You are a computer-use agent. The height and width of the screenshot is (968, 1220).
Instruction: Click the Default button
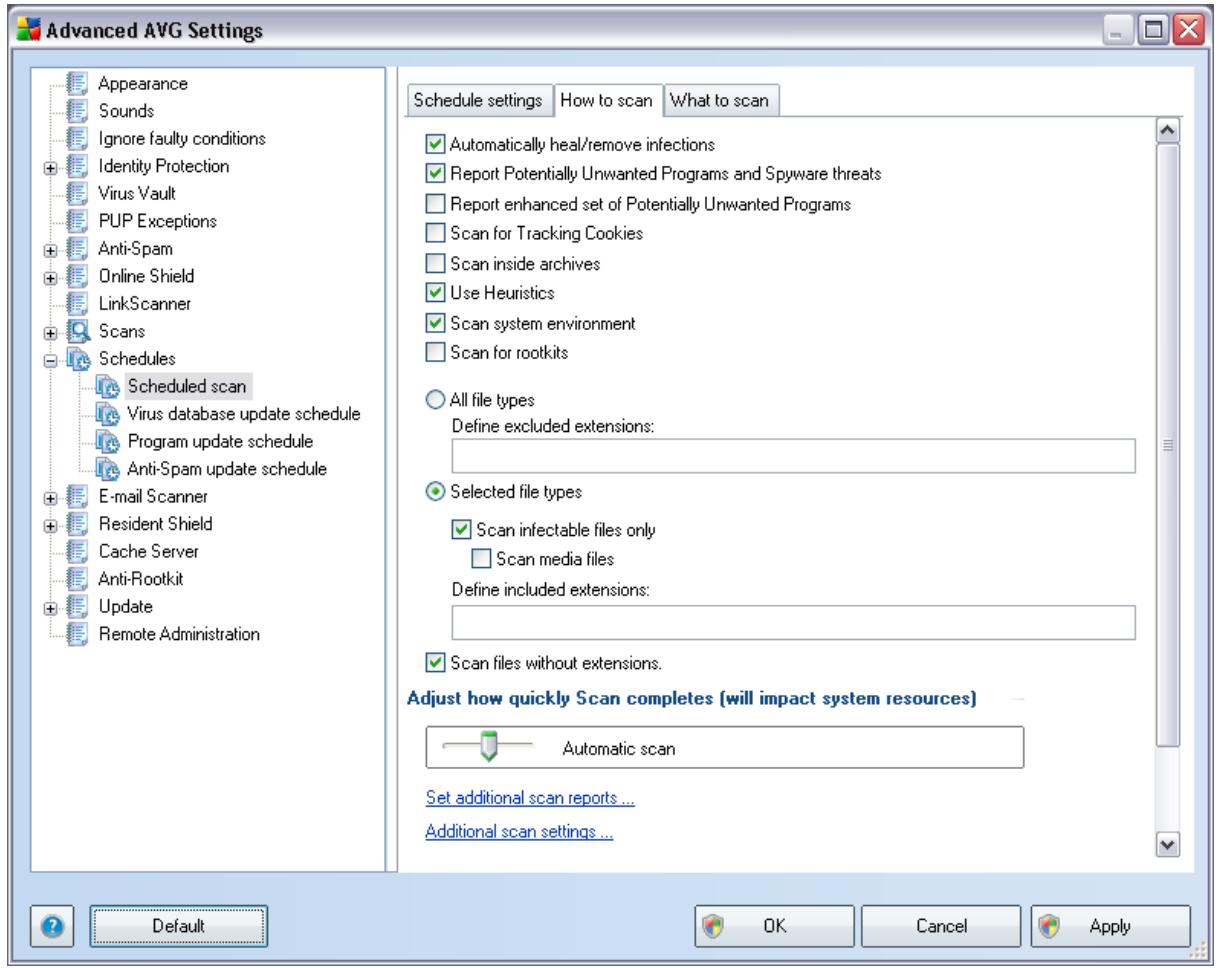pos(179,927)
